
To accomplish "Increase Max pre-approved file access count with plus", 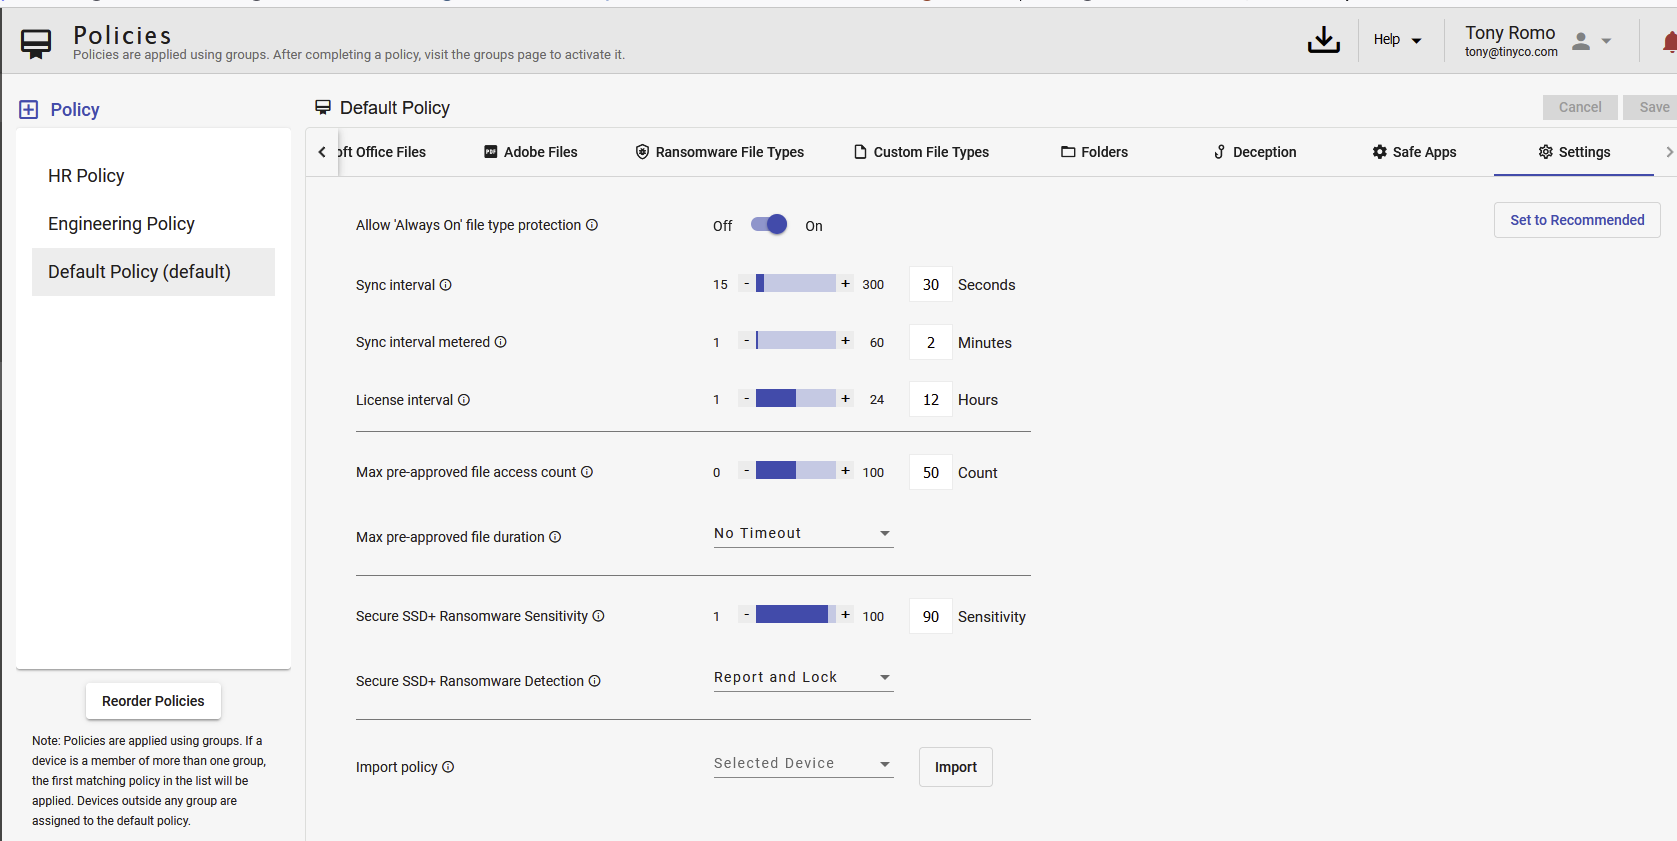I will [846, 471].
